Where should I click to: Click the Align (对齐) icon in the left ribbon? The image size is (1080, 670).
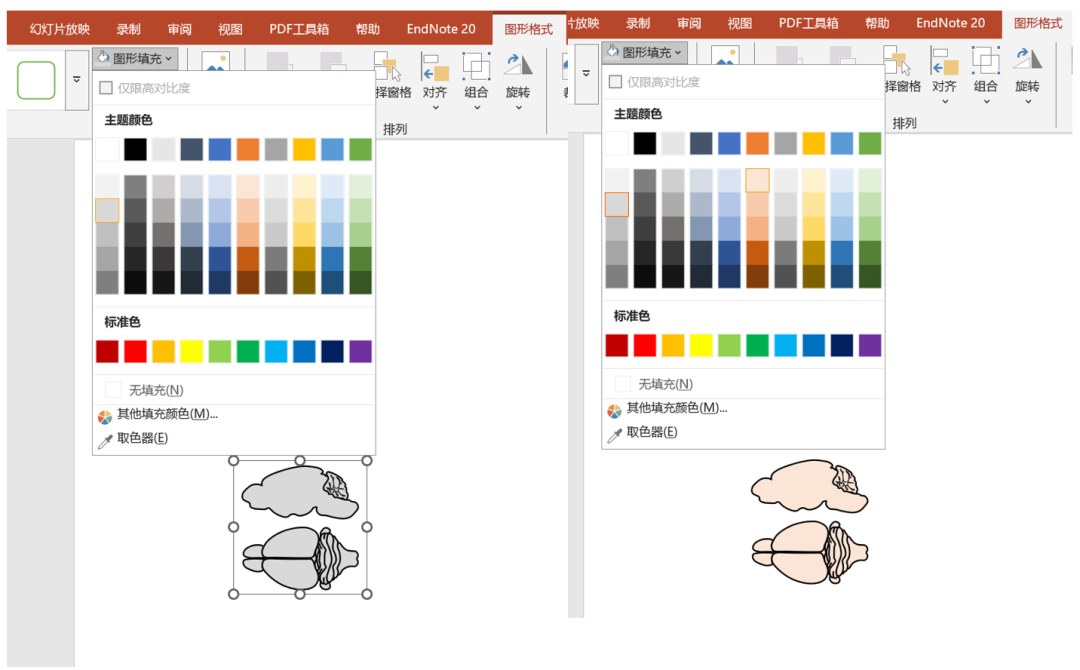[x=435, y=66]
